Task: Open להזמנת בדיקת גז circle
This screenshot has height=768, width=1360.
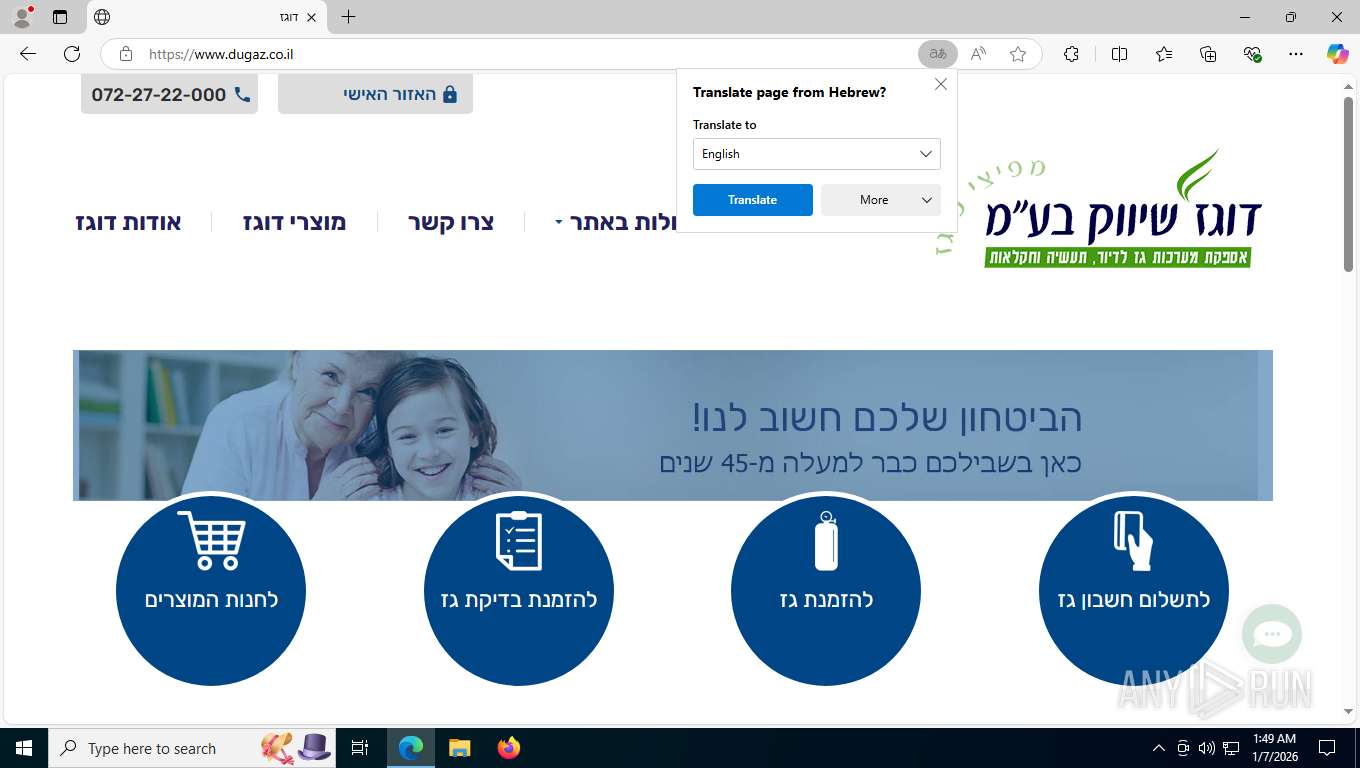Action: tap(518, 590)
